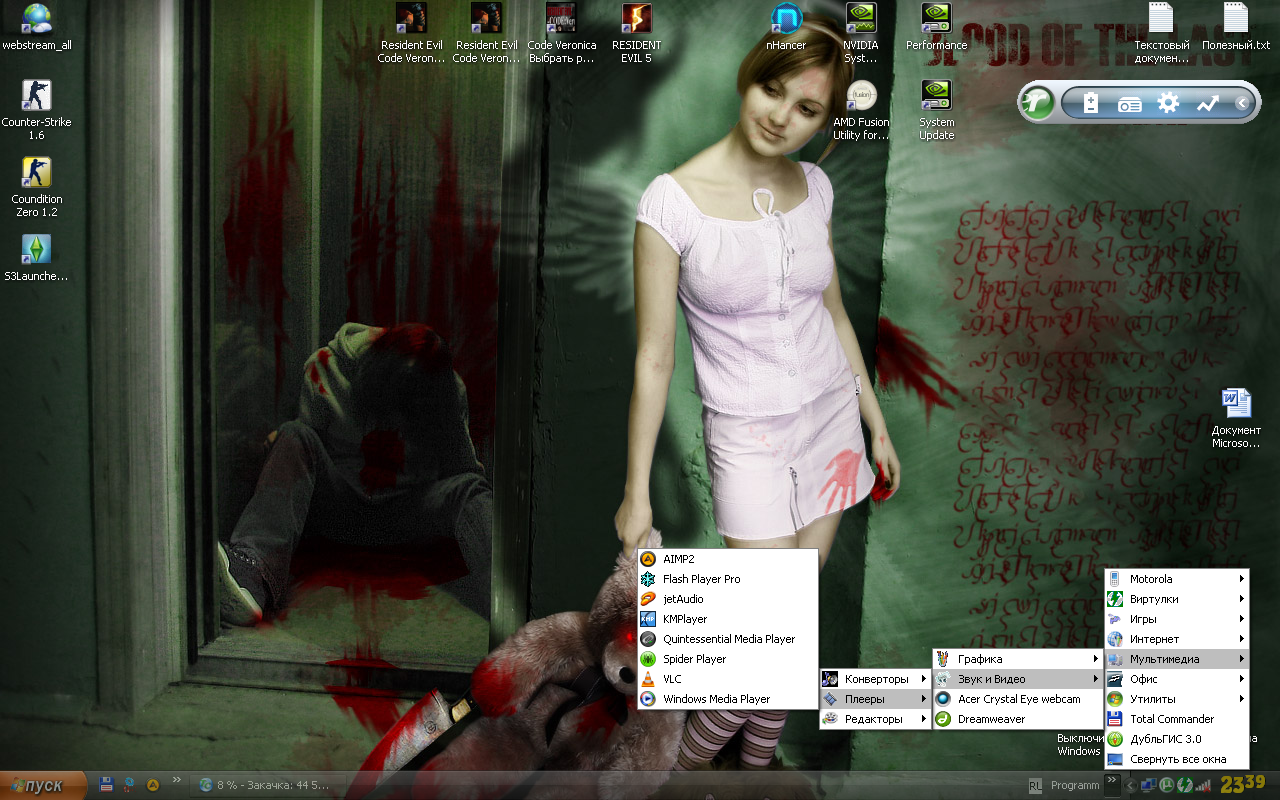
Task: Launch AIMP2 from the players menu
Action: point(728,559)
